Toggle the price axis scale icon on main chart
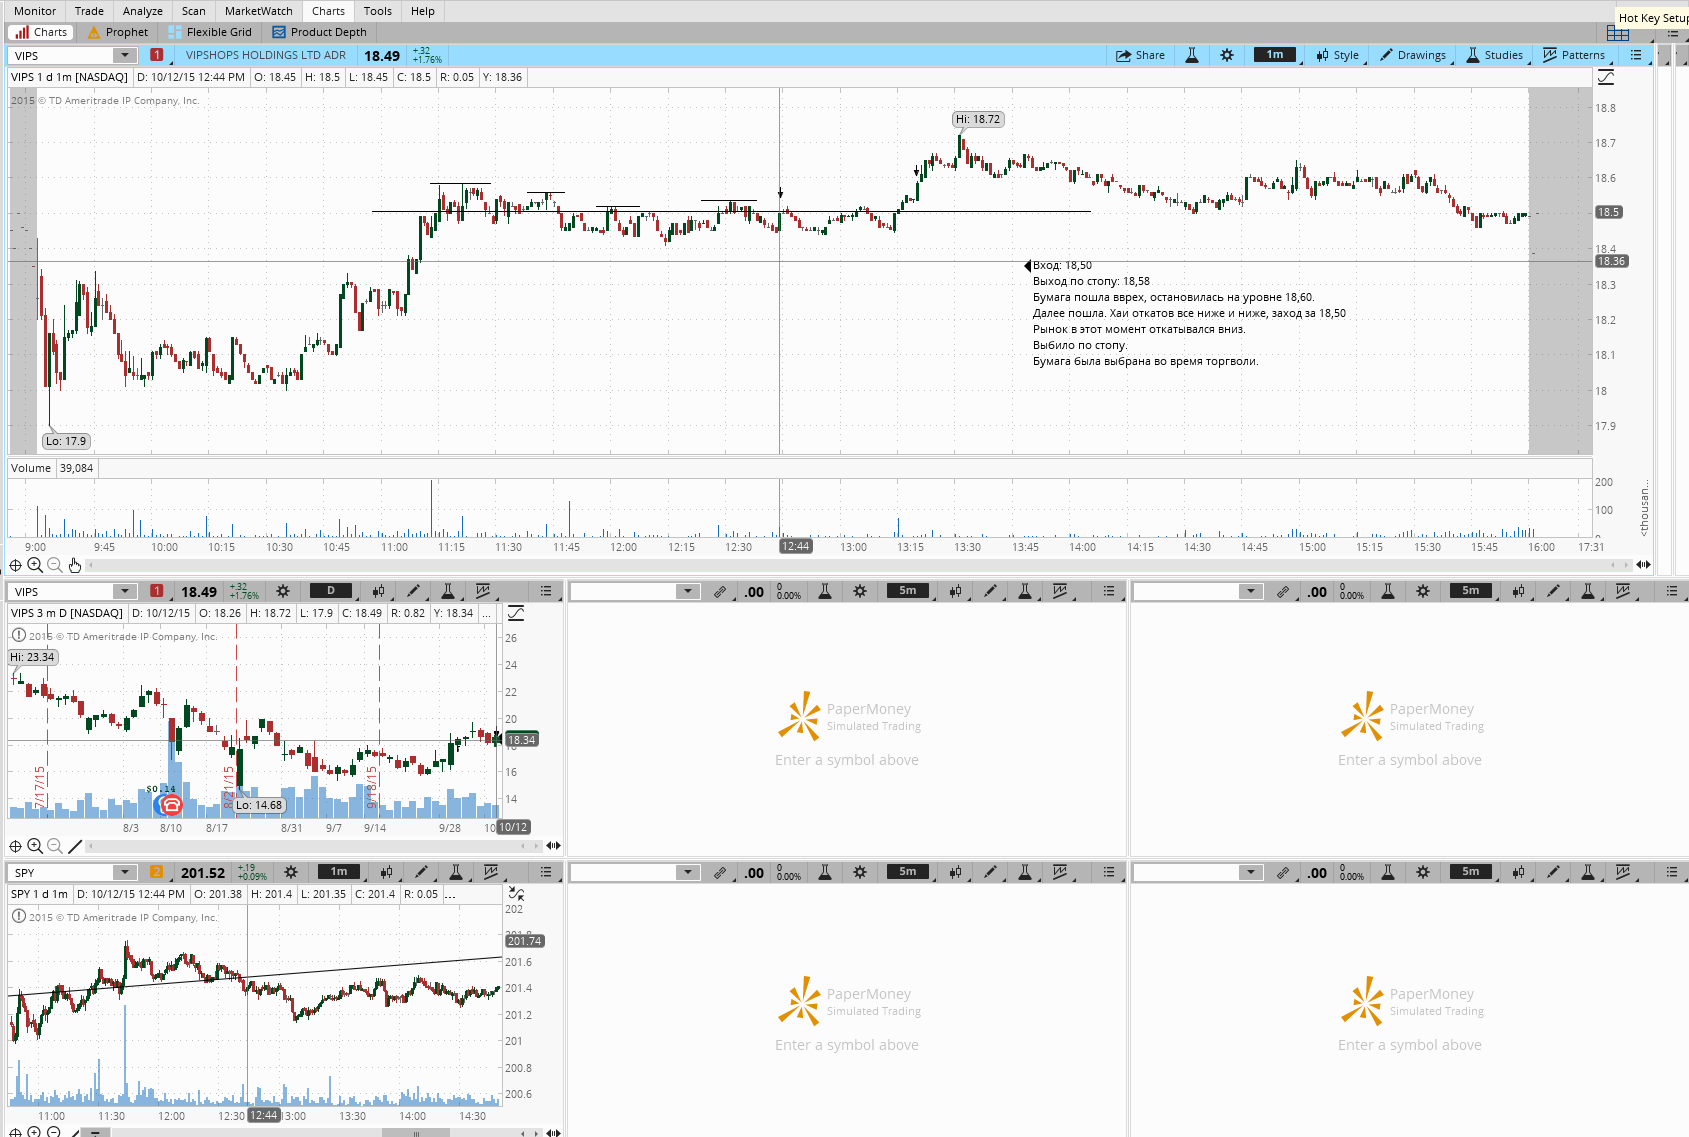The height and width of the screenshot is (1137, 1689). tap(1606, 77)
